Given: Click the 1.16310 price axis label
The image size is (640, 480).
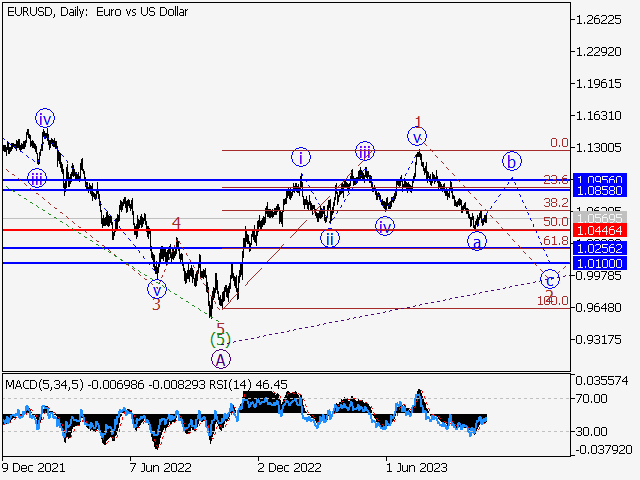Looking at the screenshot, I should (x=598, y=116).
